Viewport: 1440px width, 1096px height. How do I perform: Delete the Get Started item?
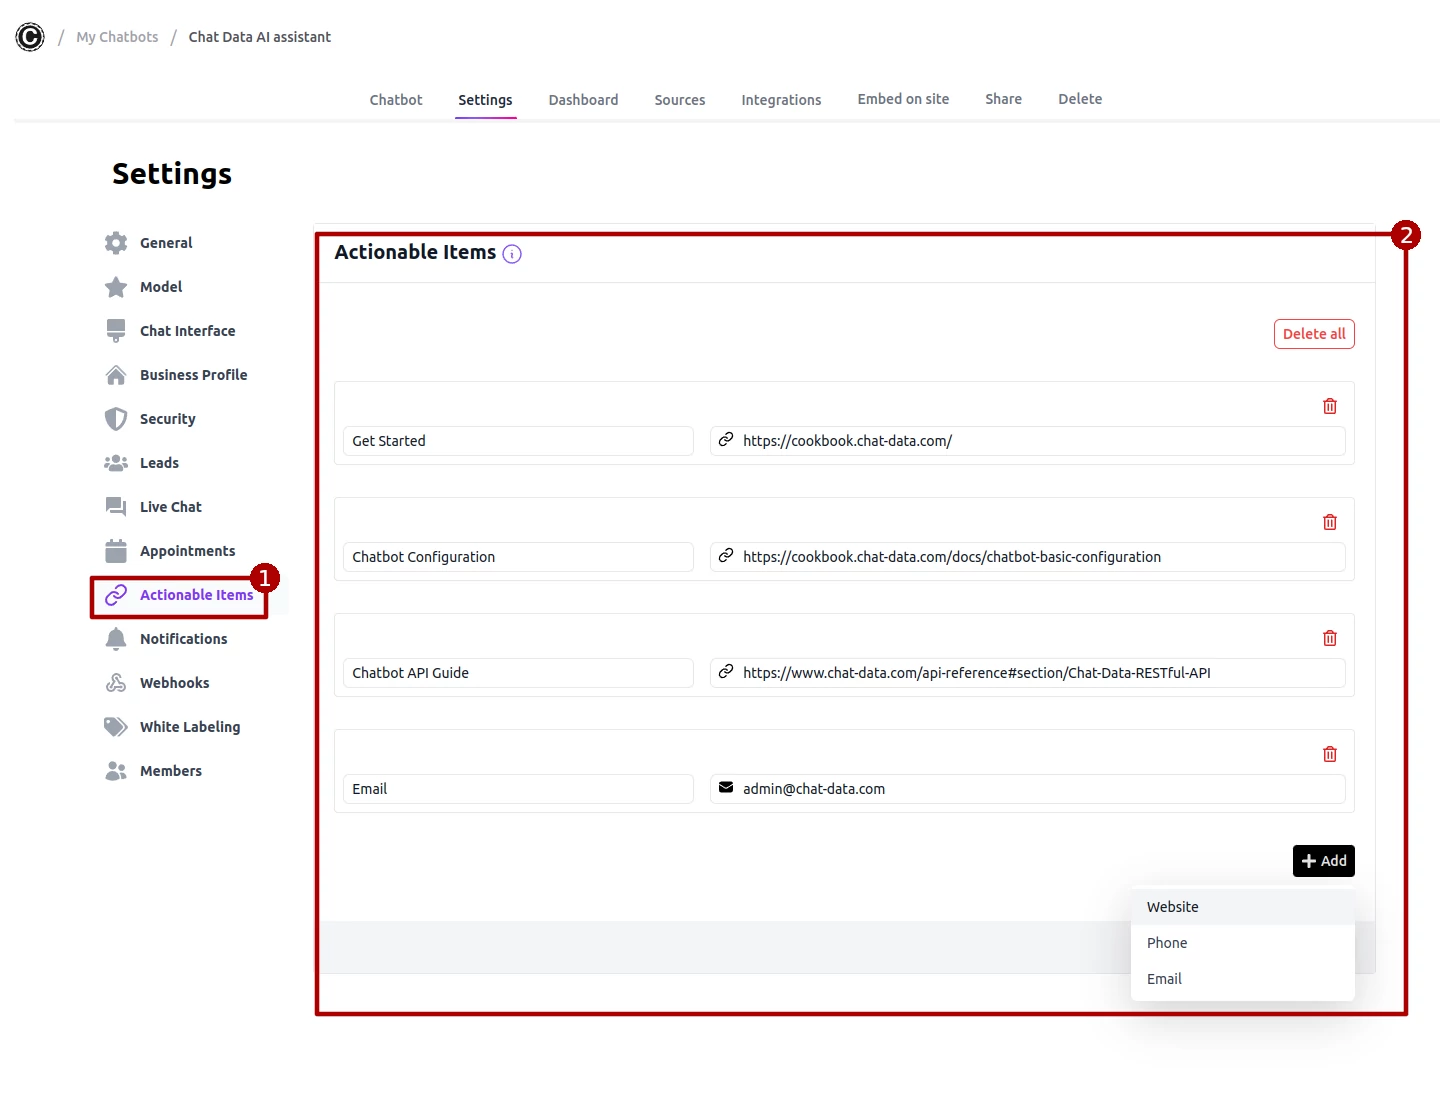coord(1330,406)
